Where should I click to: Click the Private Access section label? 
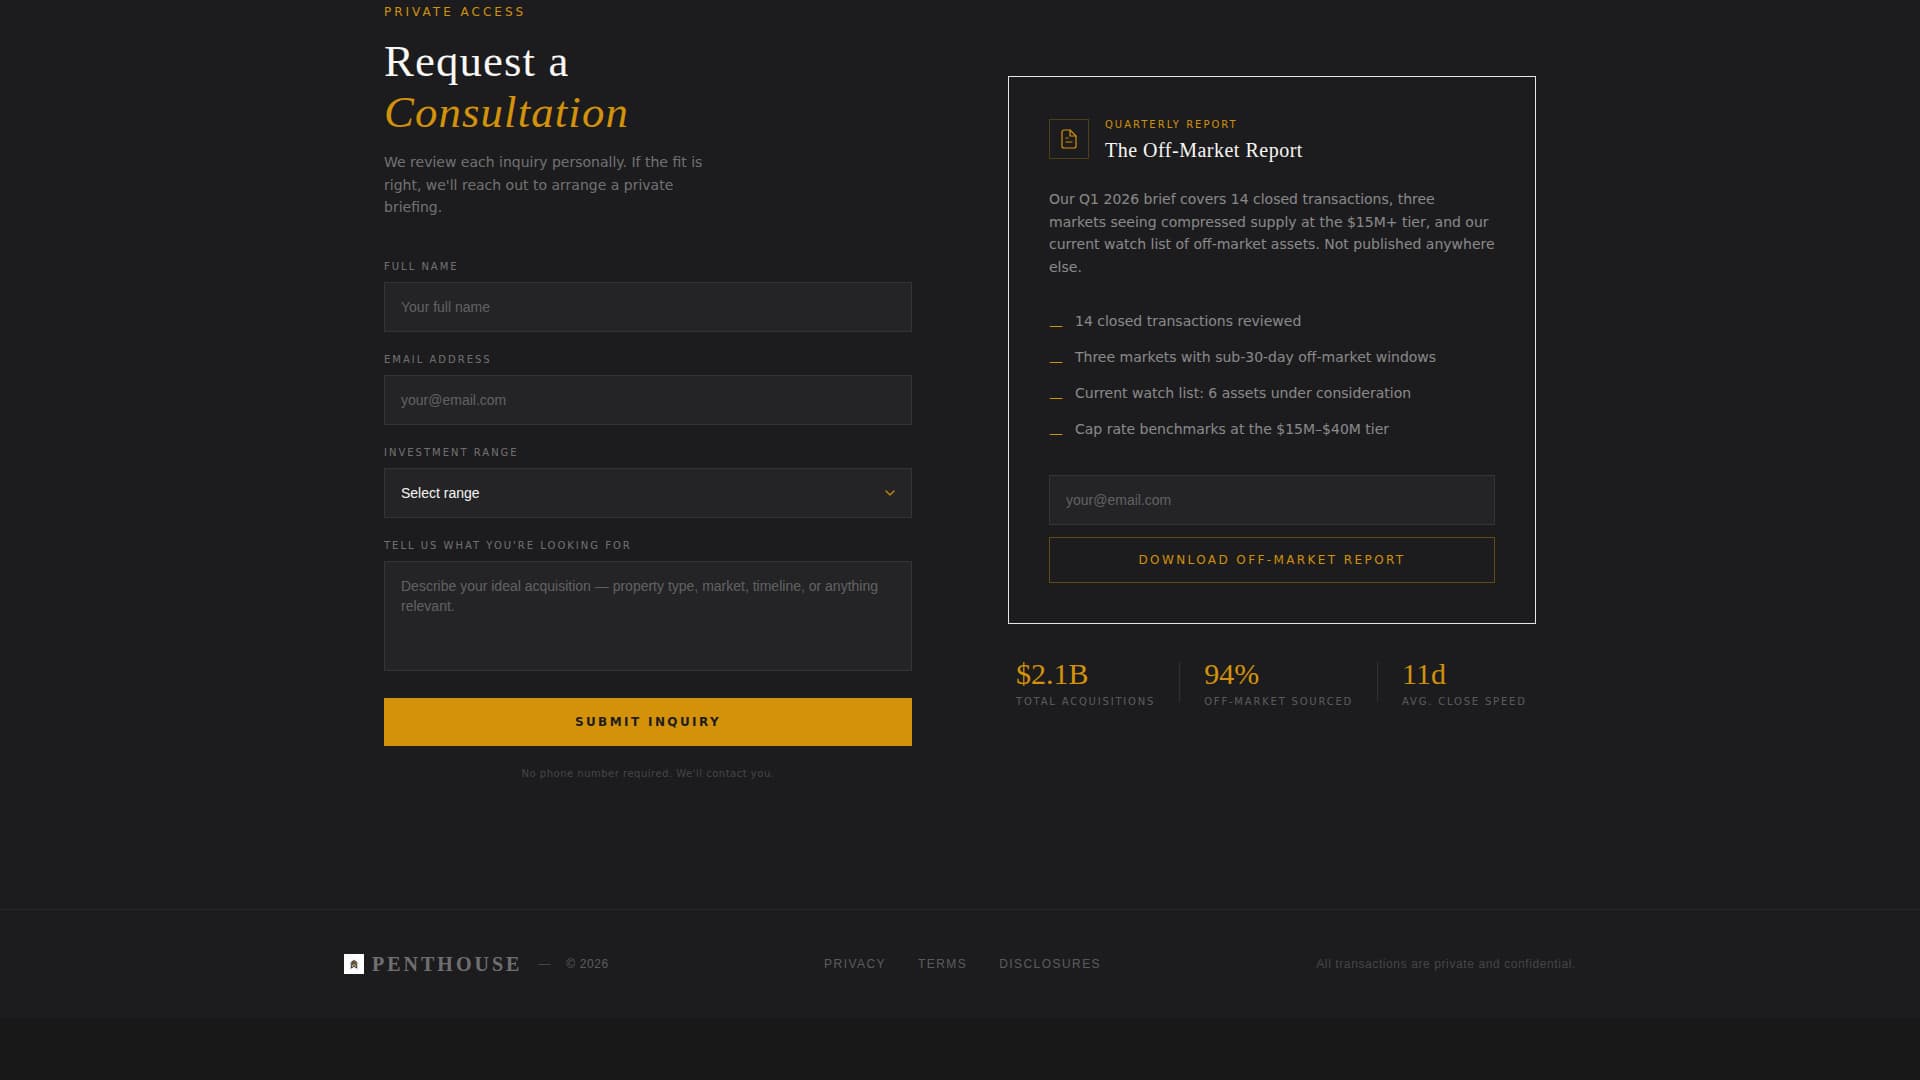click(454, 11)
